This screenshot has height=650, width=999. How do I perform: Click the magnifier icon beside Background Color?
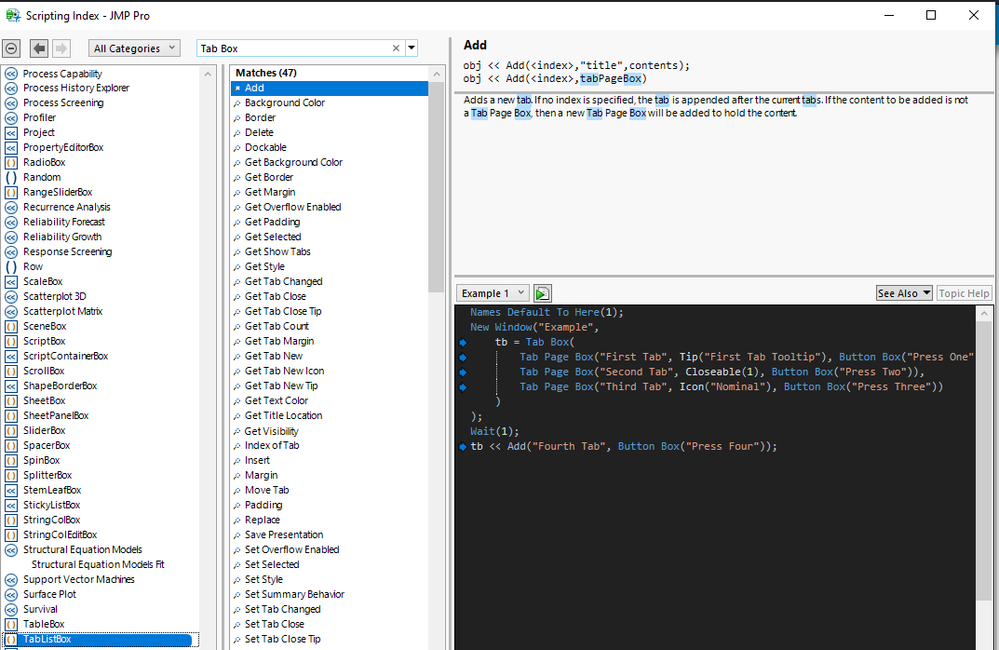237,104
